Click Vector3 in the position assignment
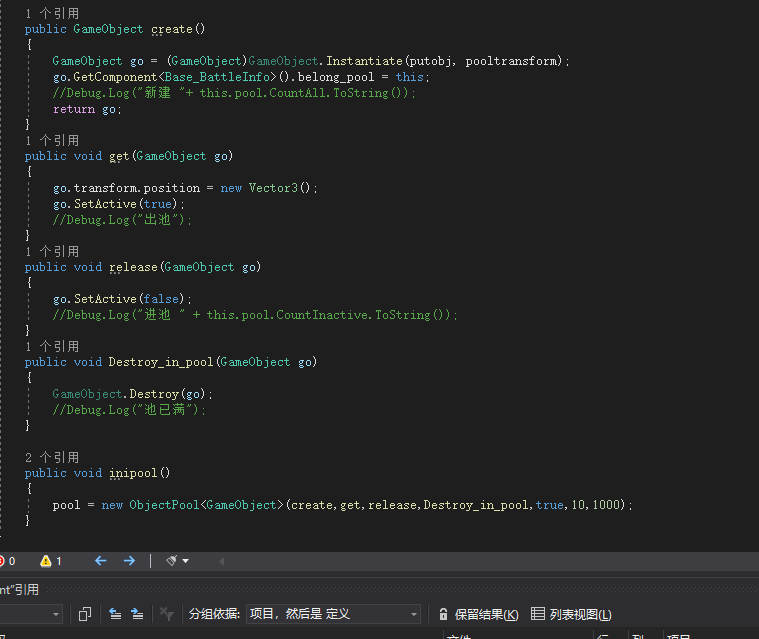 coord(273,188)
